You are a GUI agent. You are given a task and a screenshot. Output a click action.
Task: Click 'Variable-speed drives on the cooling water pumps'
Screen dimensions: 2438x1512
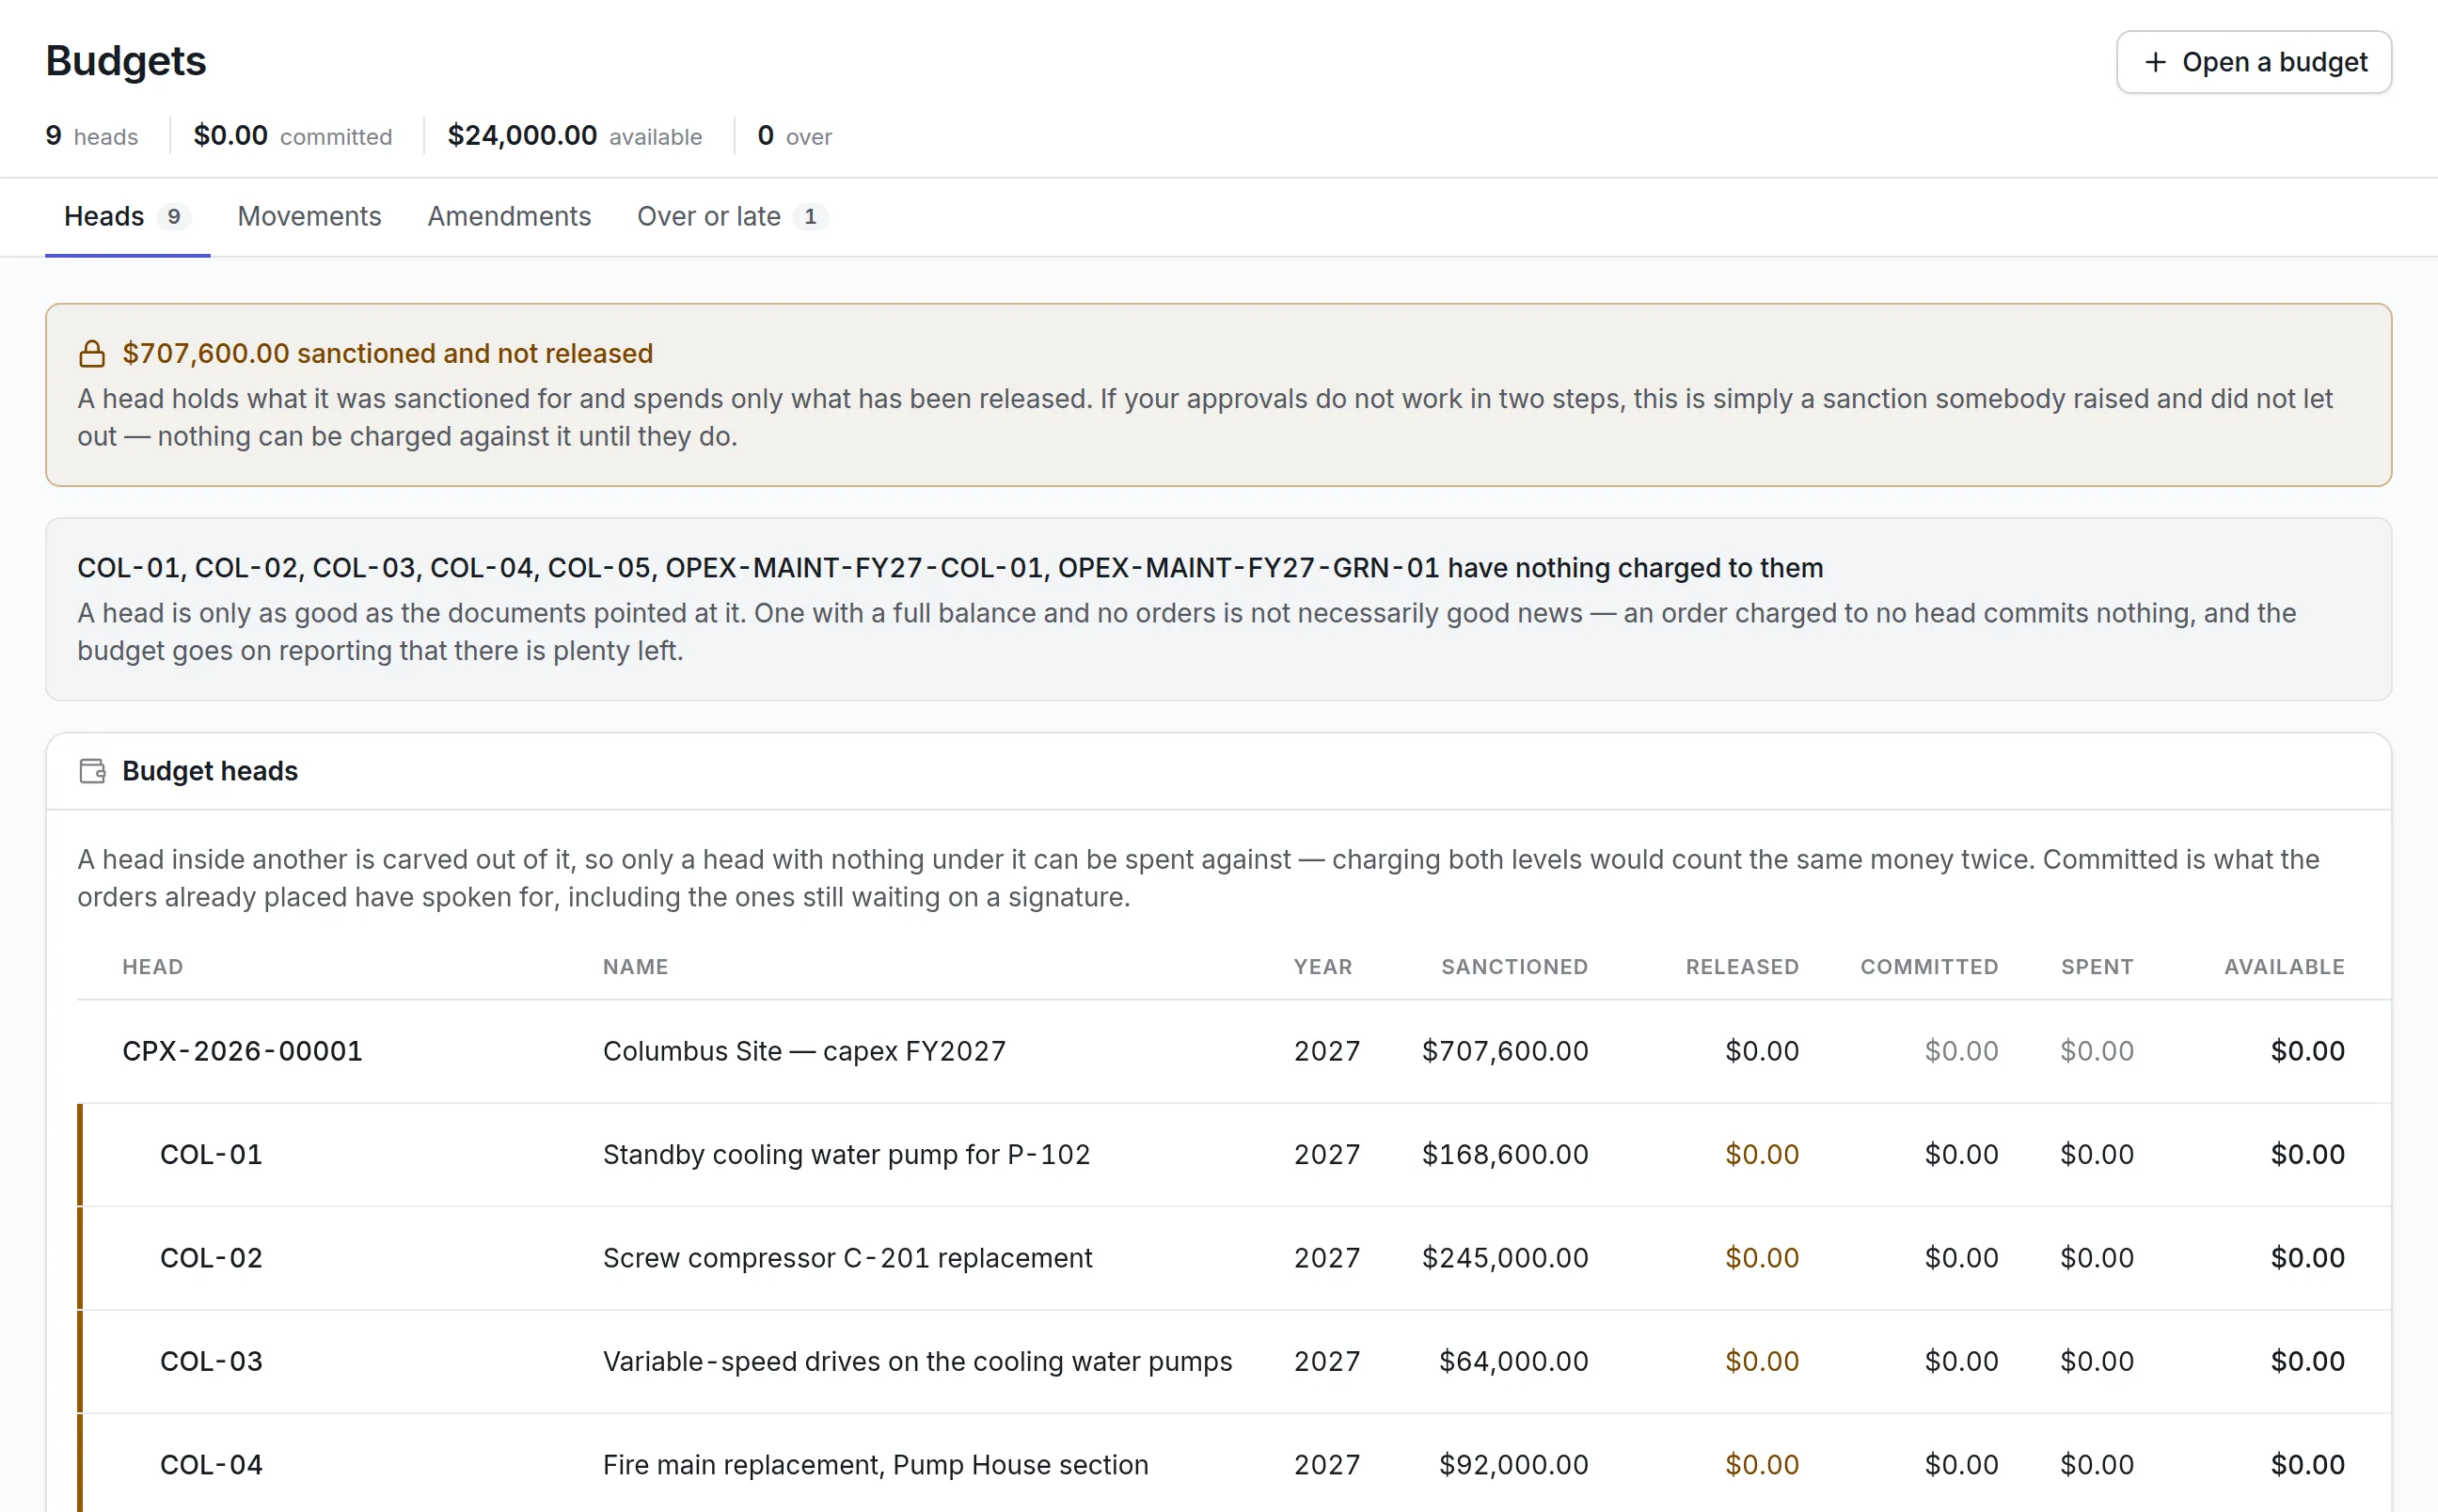(x=917, y=1361)
